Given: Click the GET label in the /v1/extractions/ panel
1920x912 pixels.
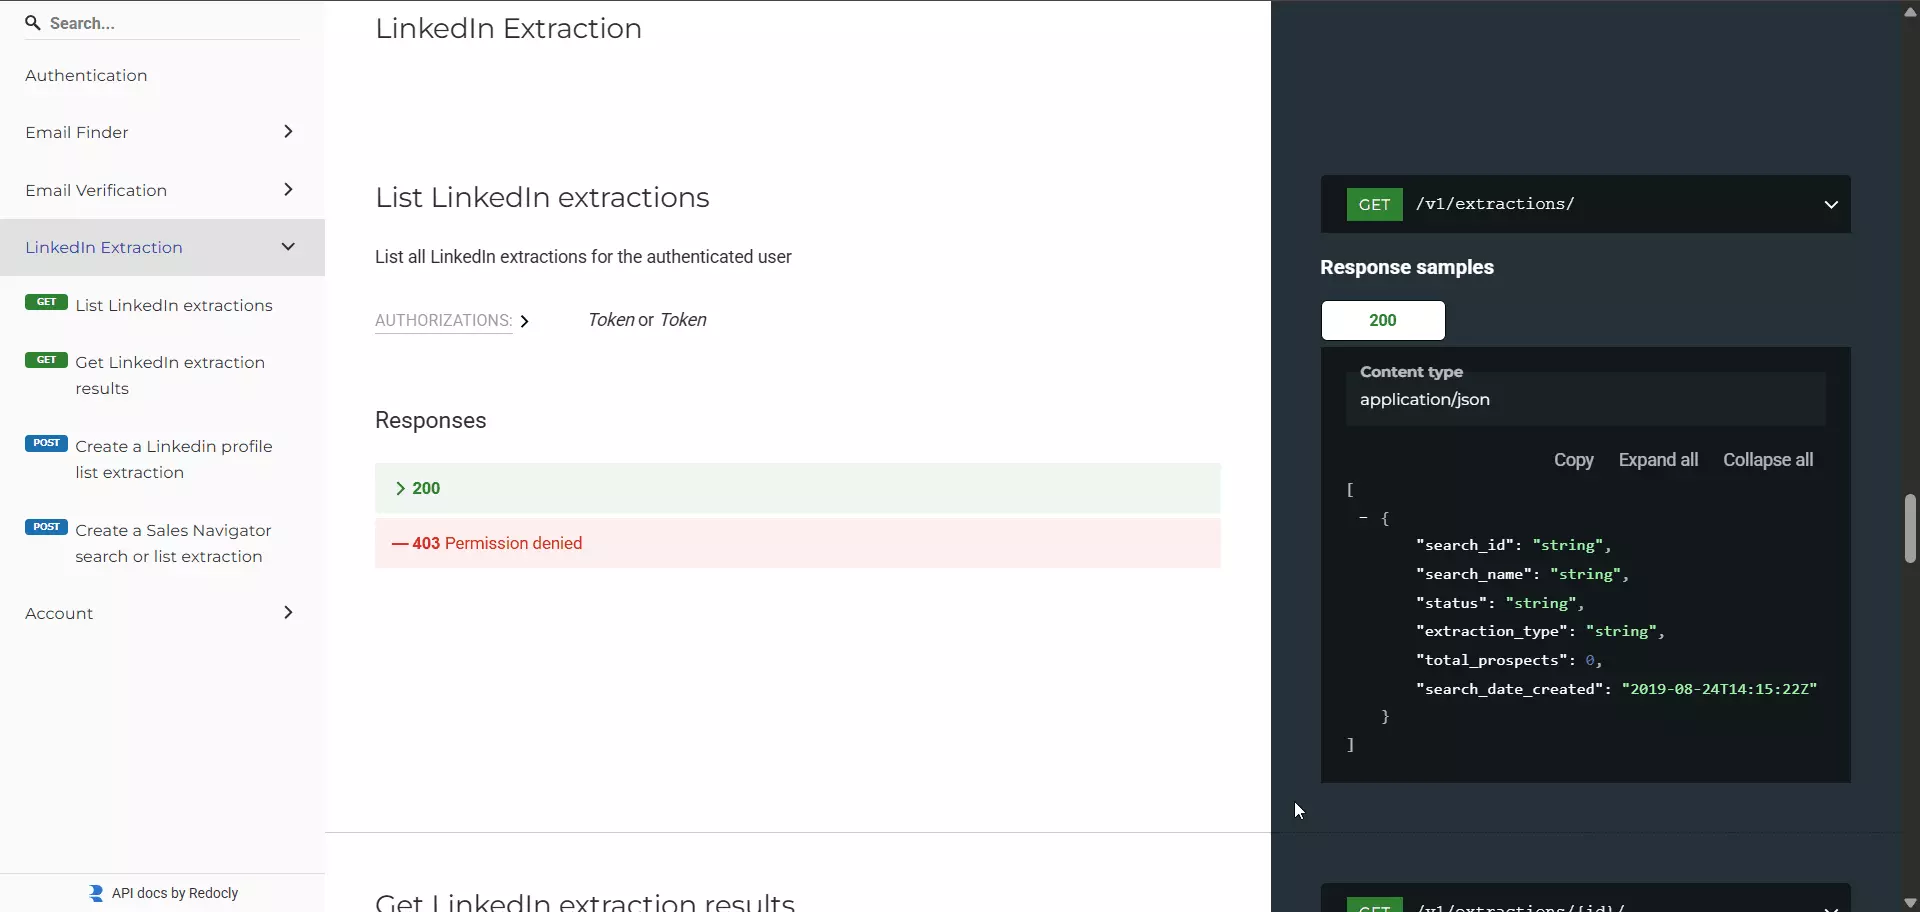Looking at the screenshot, I should click(x=1374, y=203).
